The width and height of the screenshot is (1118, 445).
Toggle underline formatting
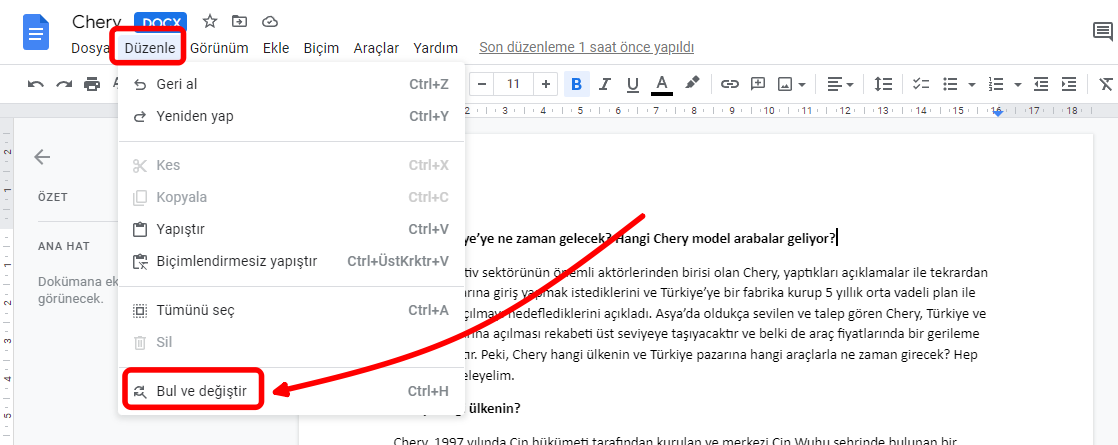click(632, 84)
